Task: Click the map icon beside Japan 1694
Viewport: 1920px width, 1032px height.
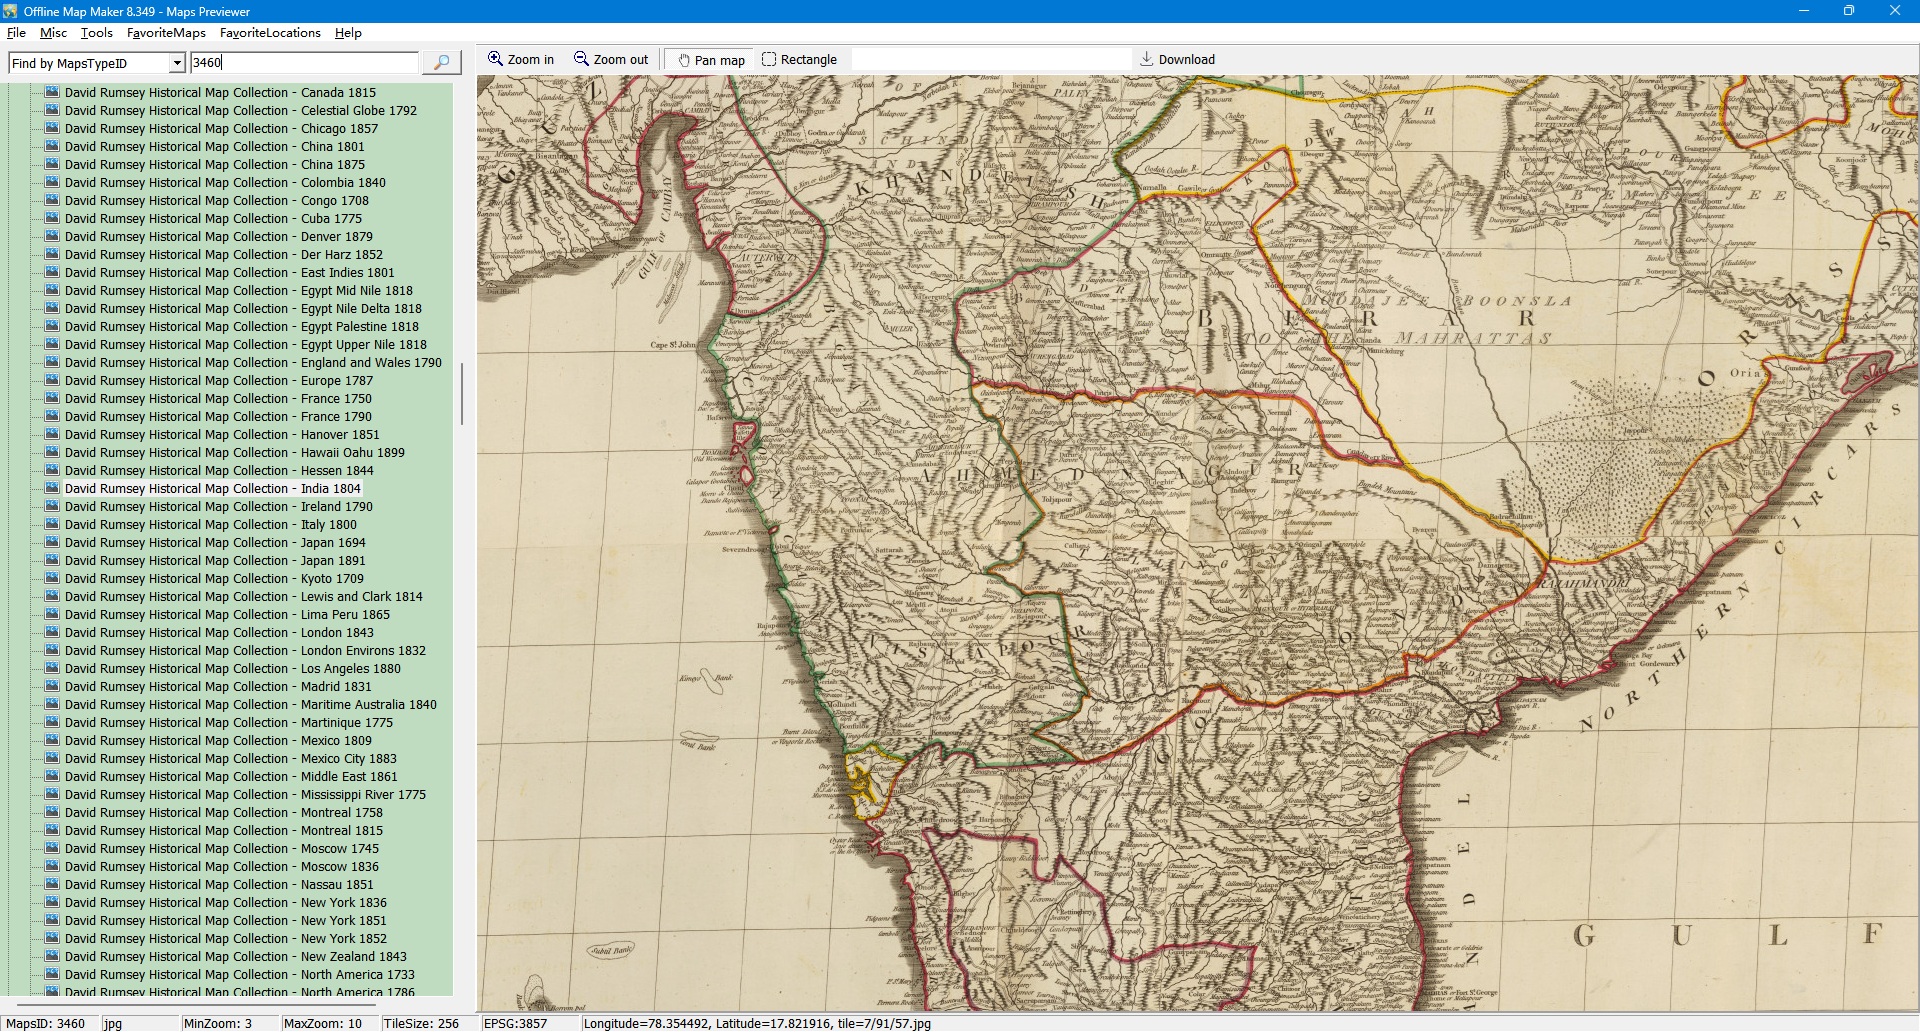Action: coord(52,543)
